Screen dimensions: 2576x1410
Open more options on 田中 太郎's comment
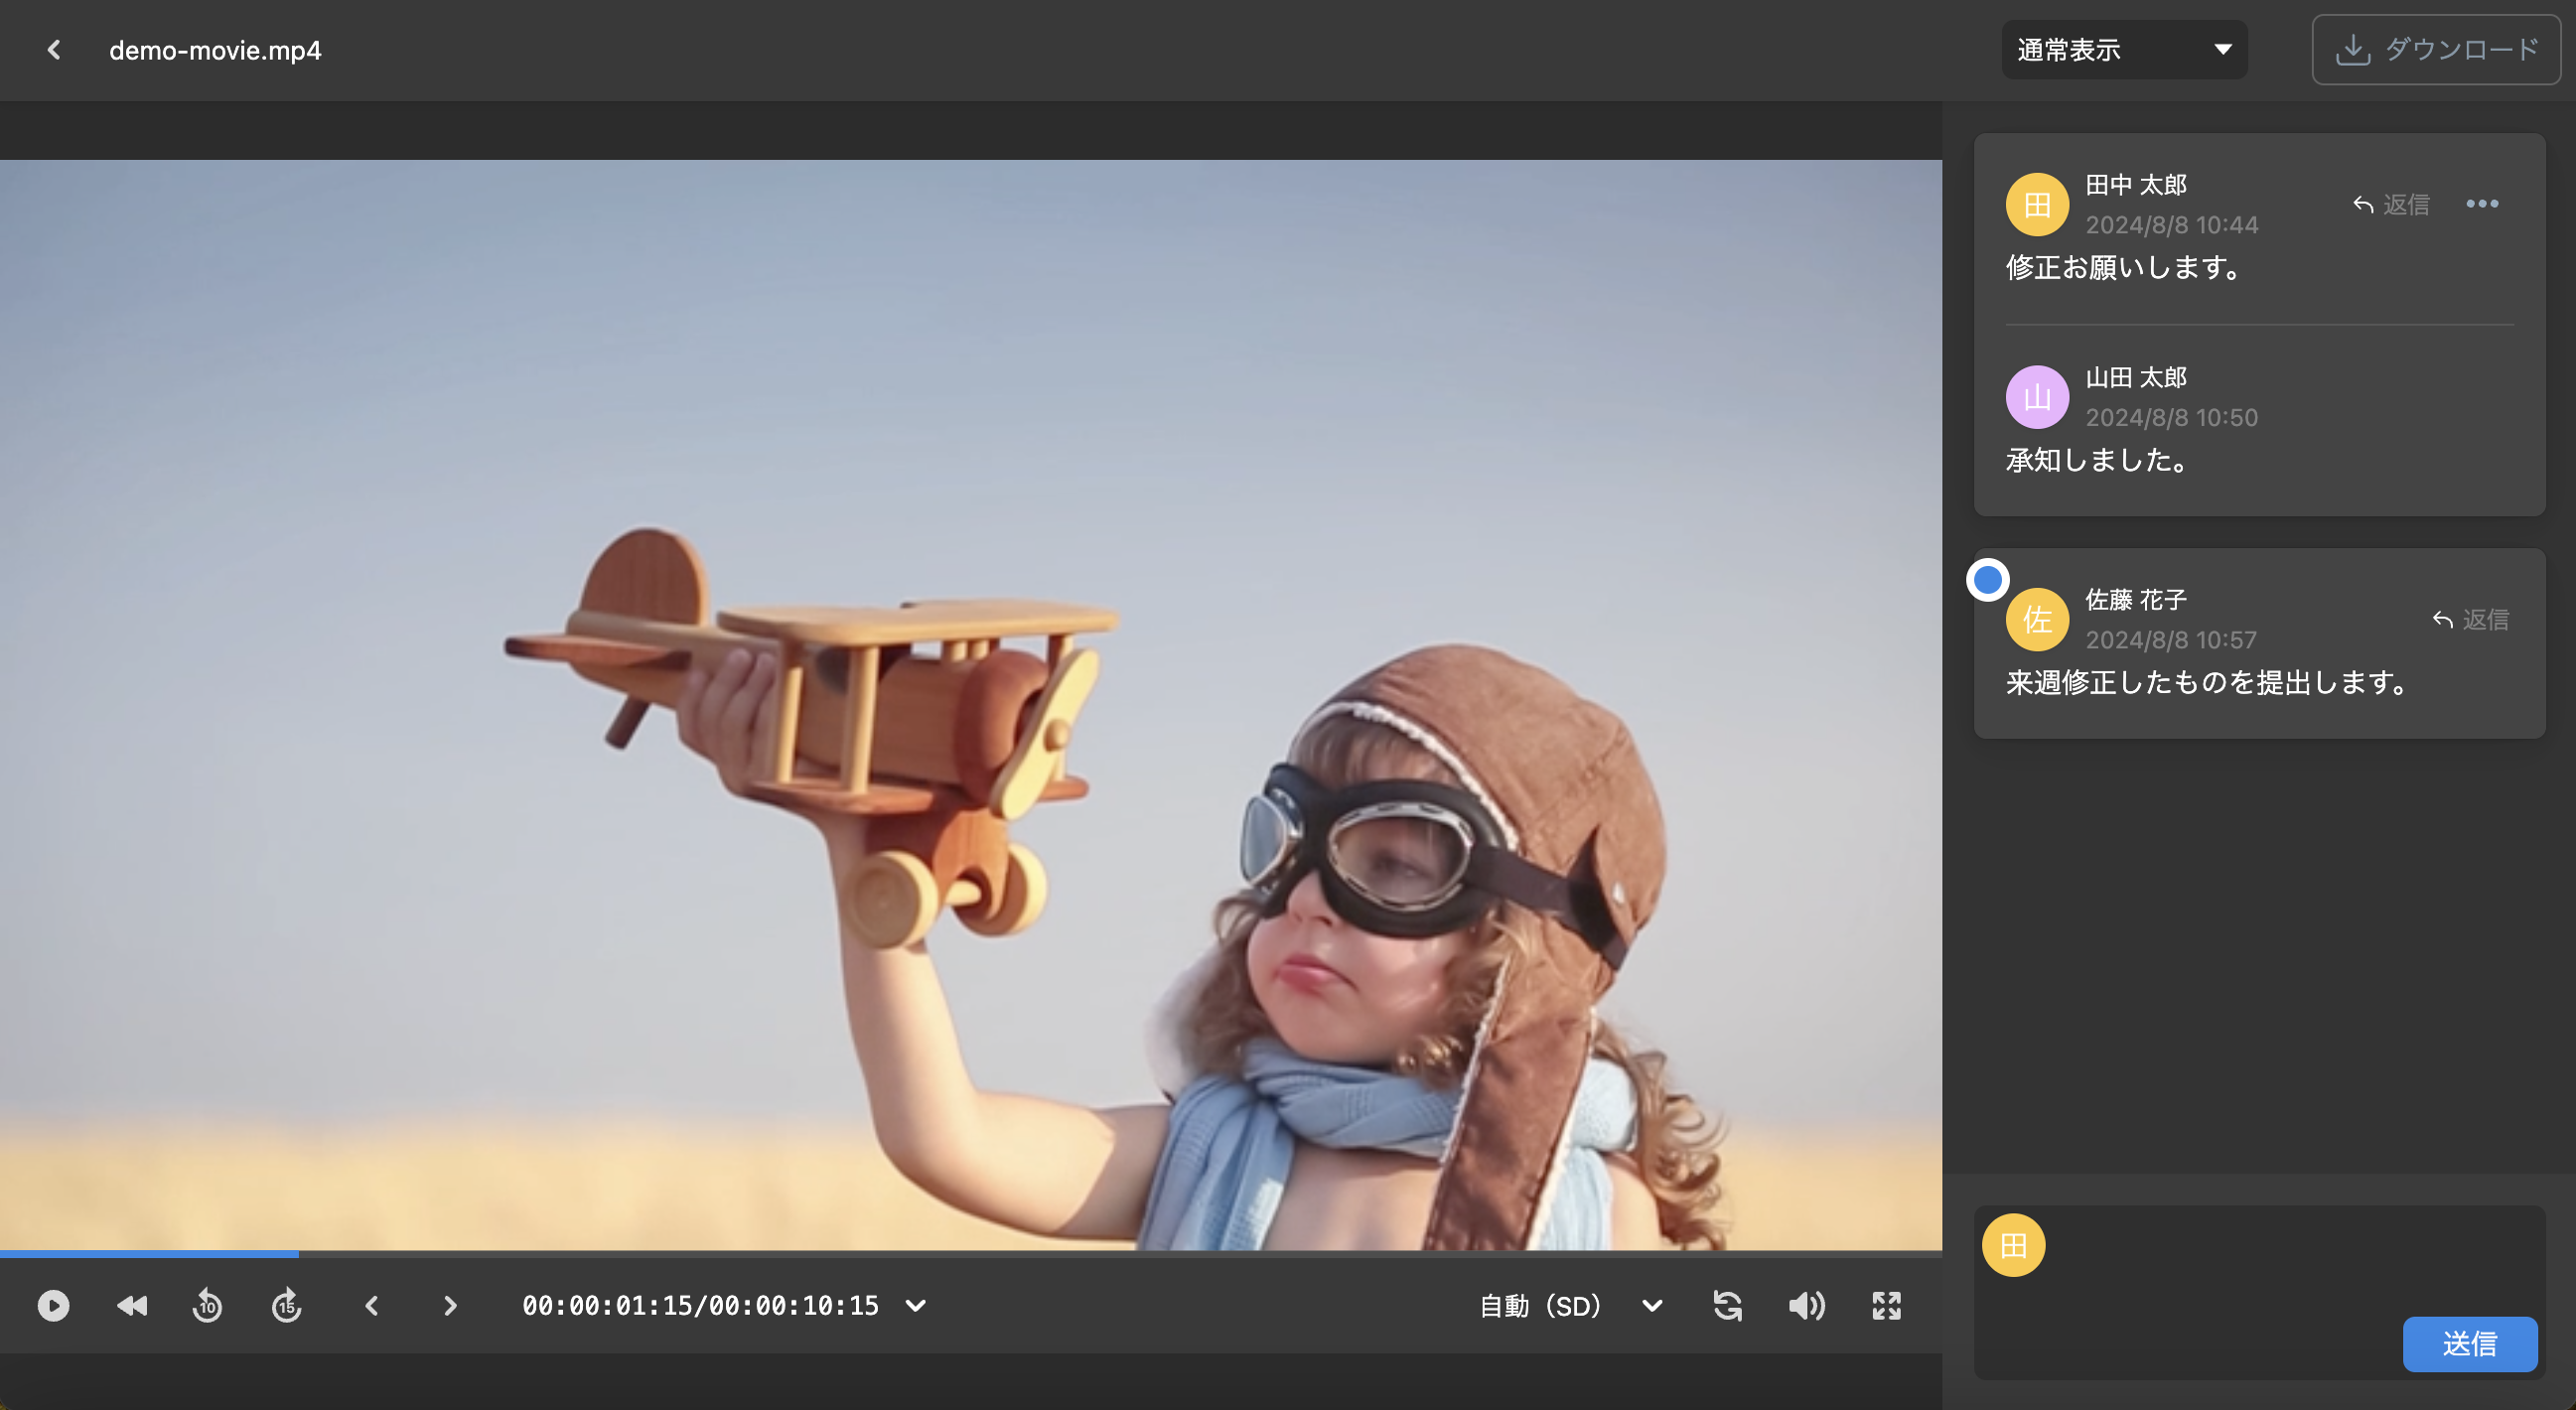(2482, 204)
